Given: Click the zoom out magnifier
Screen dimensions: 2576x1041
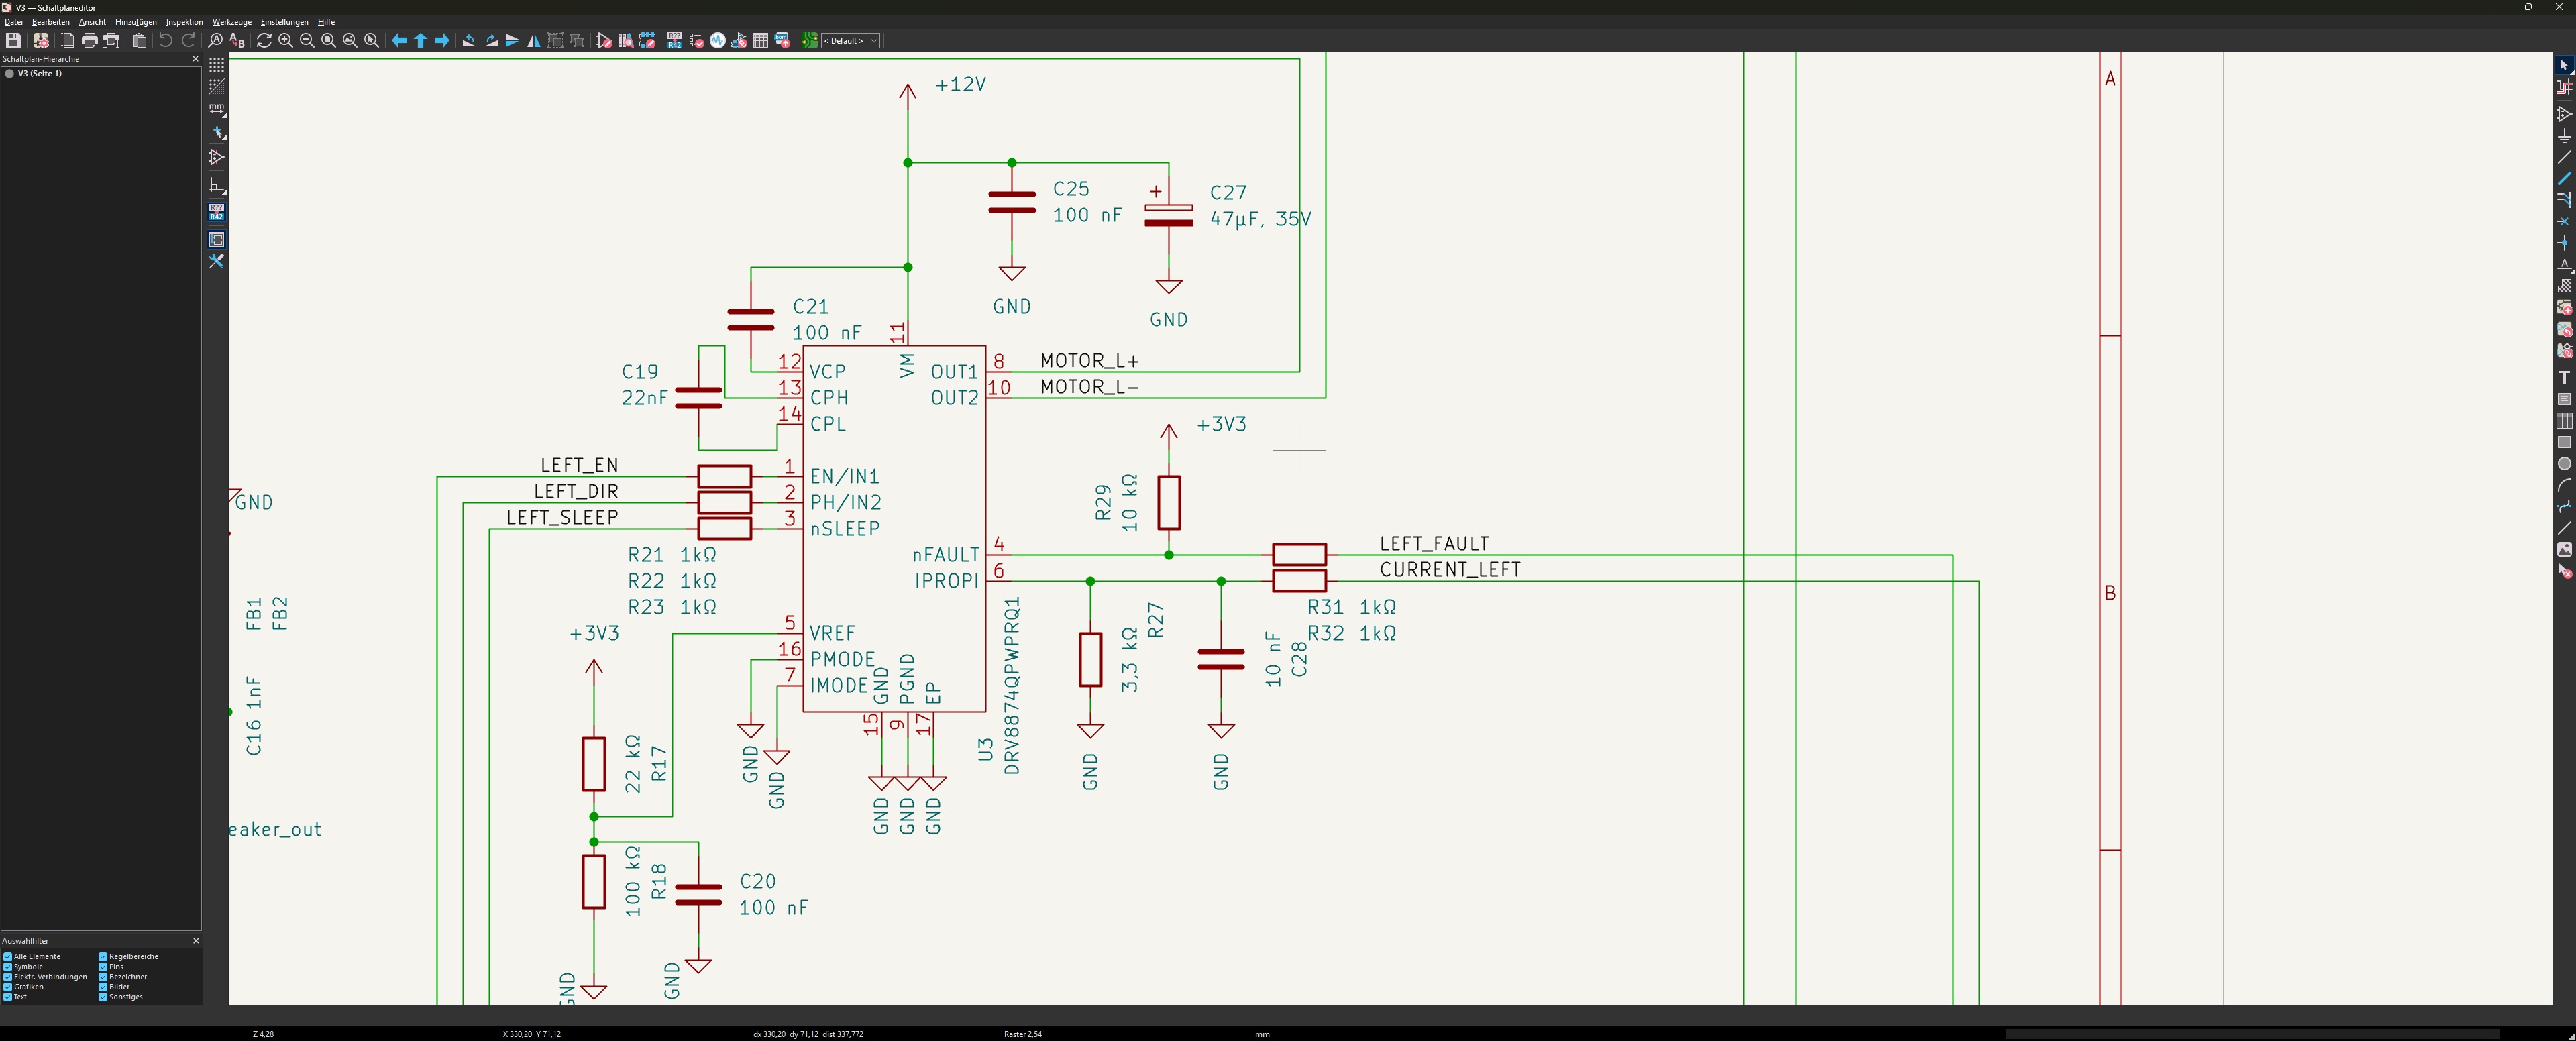Looking at the screenshot, I should pos(307,41).
